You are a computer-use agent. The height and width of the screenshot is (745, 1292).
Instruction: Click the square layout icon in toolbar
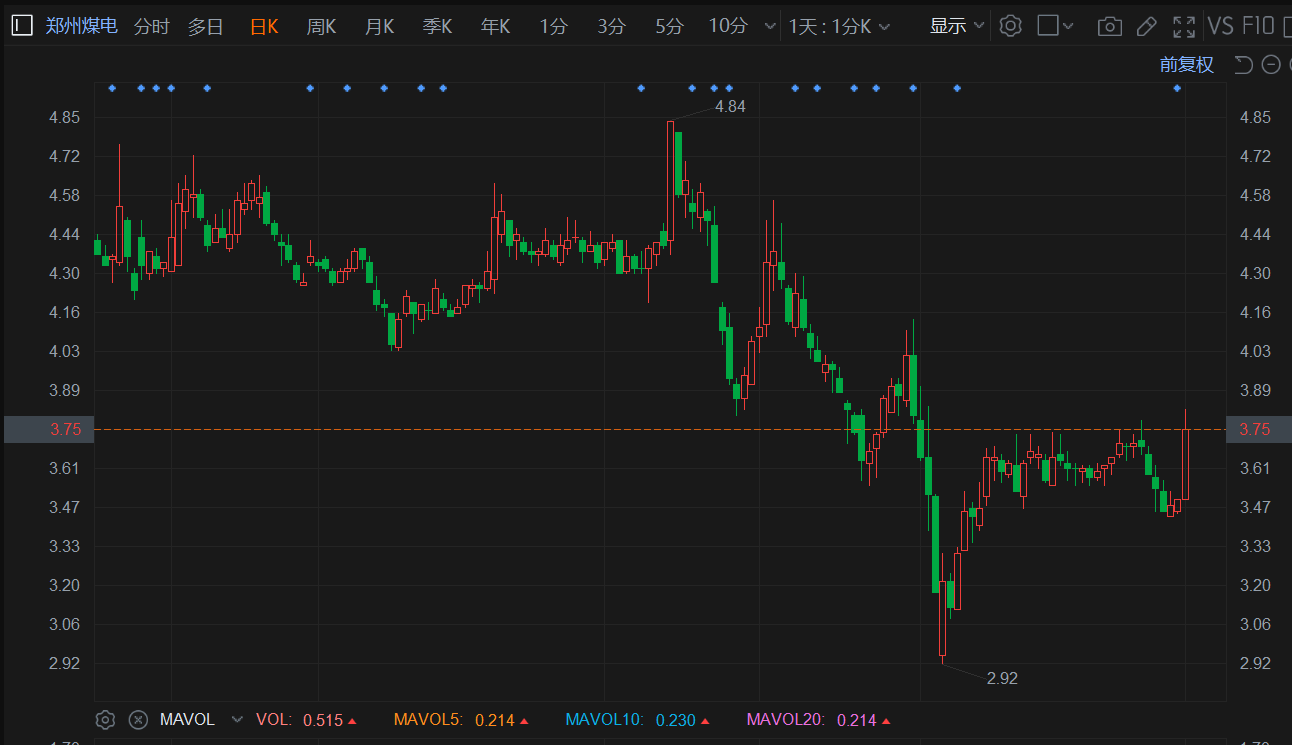click(x=1047, y=26)
